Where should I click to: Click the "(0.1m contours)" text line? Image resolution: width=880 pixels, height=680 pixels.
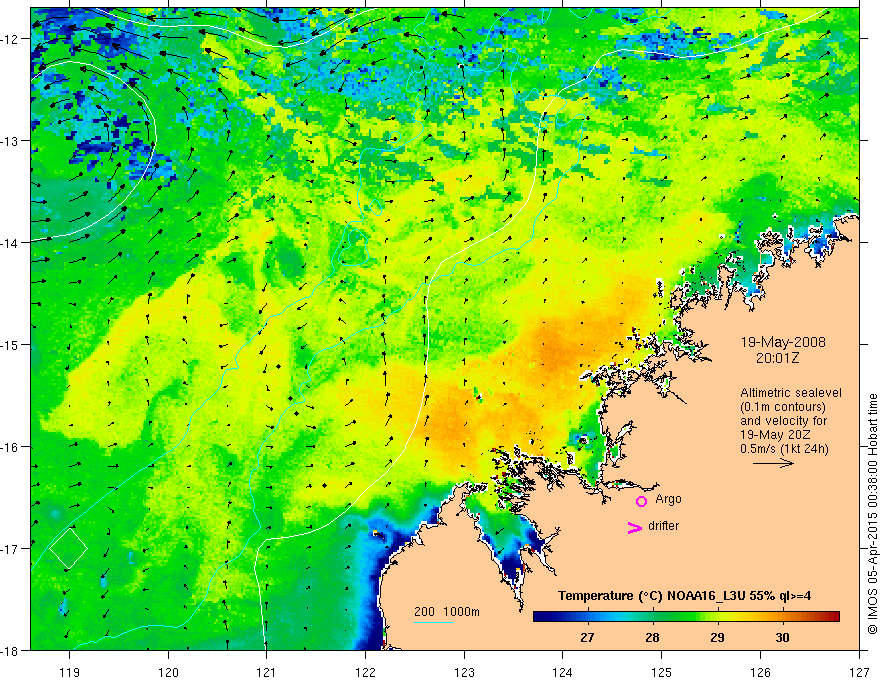[x=783, y=407]
